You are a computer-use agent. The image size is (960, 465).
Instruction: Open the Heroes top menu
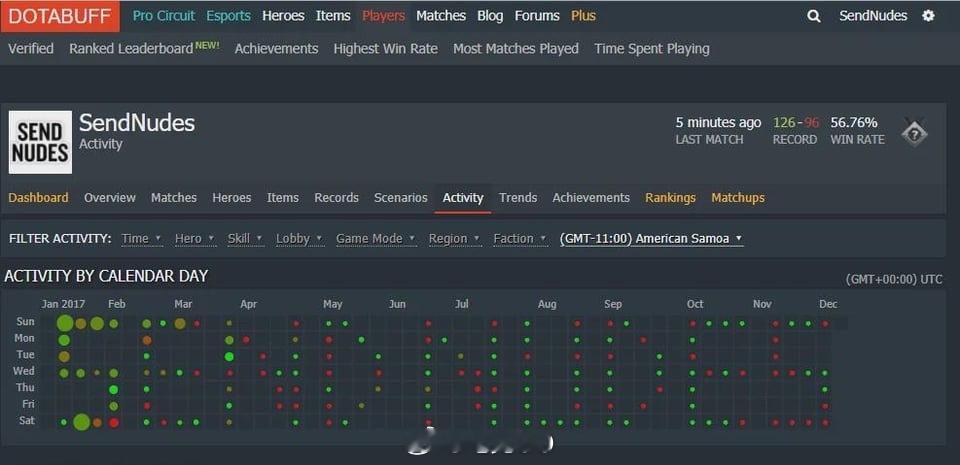pos(283,16)
